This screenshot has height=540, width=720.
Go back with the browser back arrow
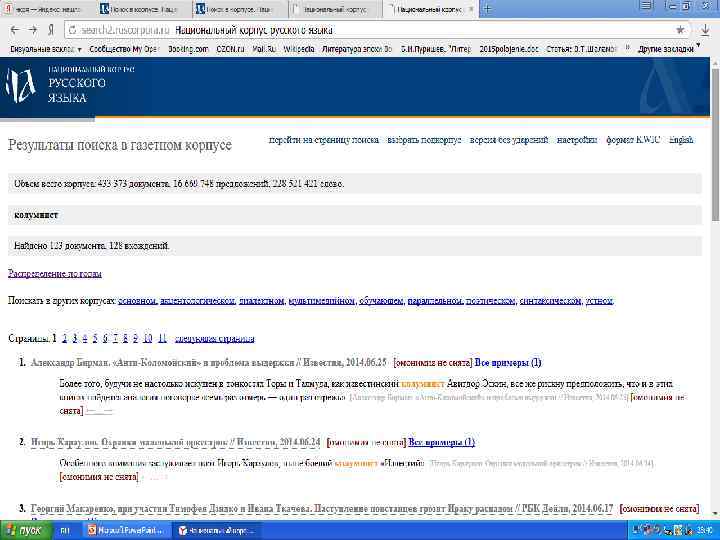[15, 30]
